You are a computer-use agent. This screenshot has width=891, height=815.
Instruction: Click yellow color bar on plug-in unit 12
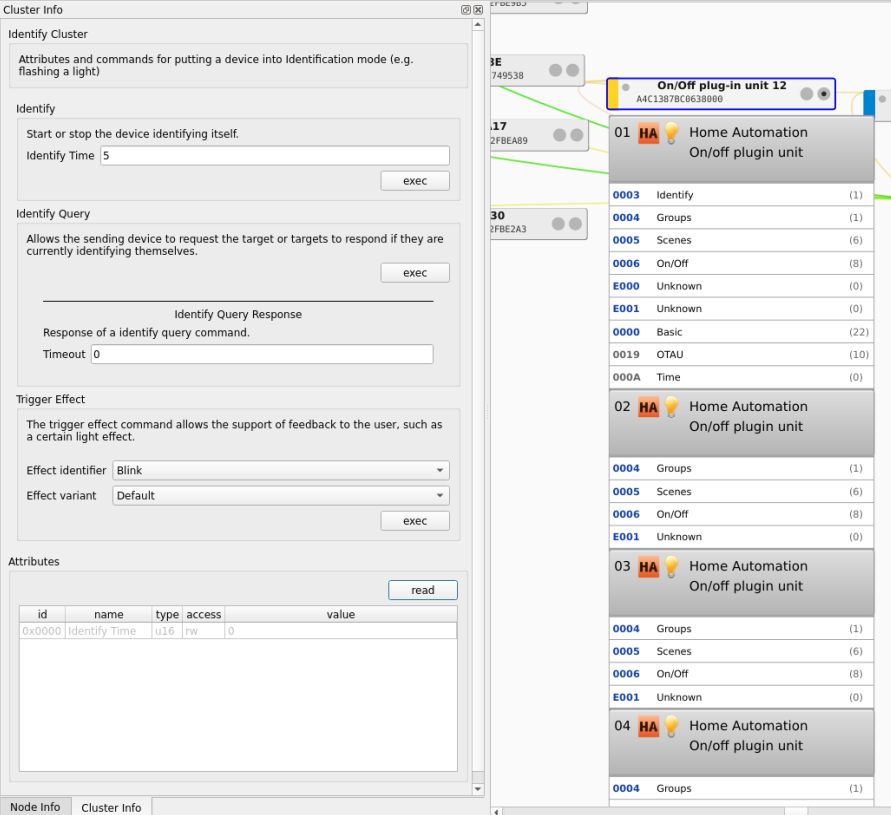pos(613,94)
